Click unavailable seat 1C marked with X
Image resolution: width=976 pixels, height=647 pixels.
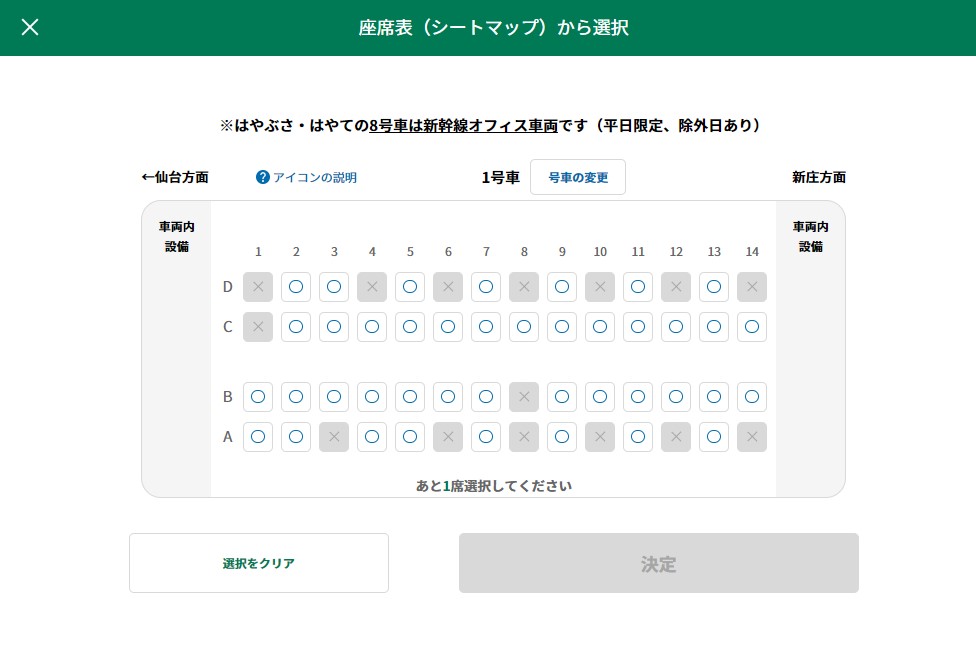258,327
